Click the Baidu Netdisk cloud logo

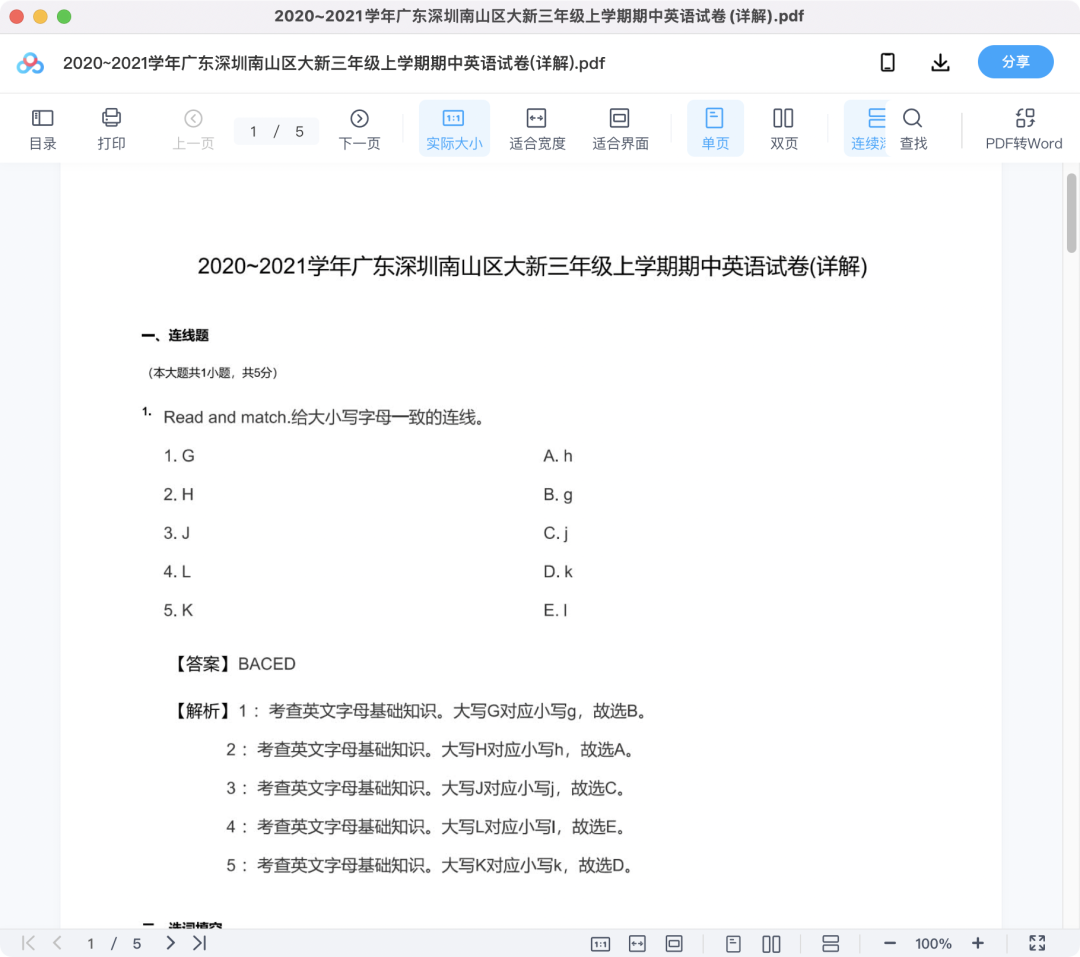coord(30,63)
